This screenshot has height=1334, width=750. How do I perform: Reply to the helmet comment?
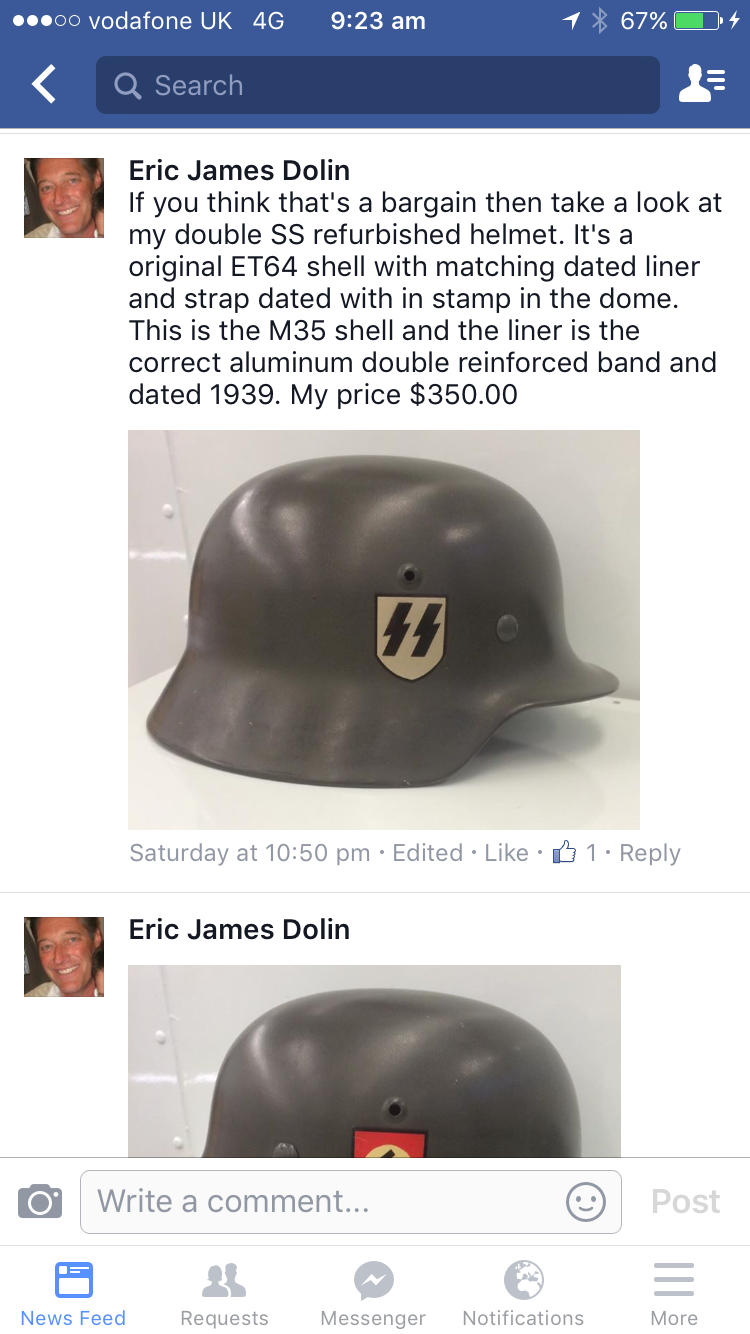click(650, 853)
